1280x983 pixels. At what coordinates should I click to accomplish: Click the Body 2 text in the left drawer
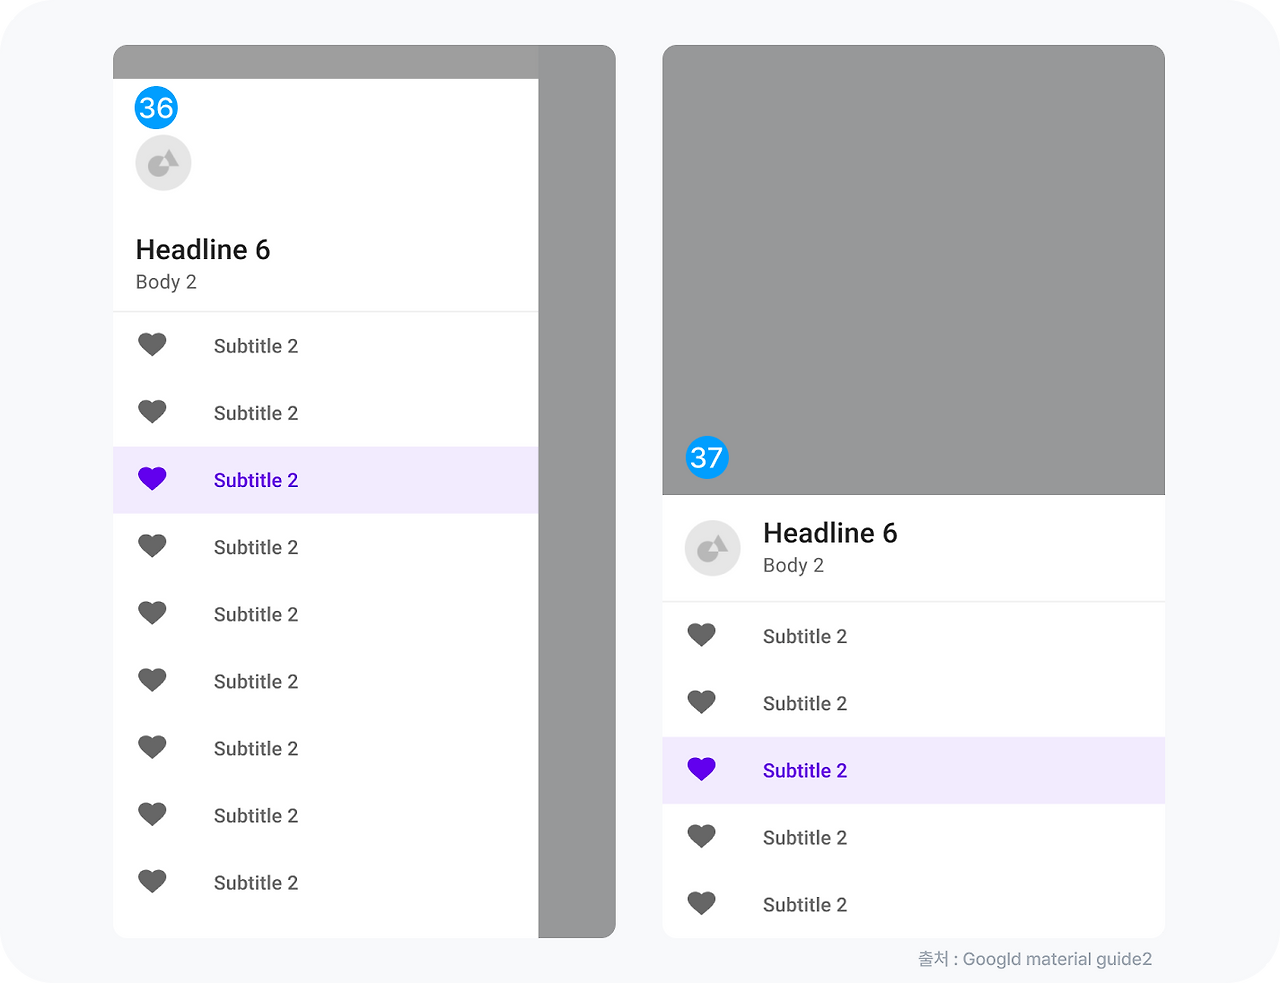point(166,282)
